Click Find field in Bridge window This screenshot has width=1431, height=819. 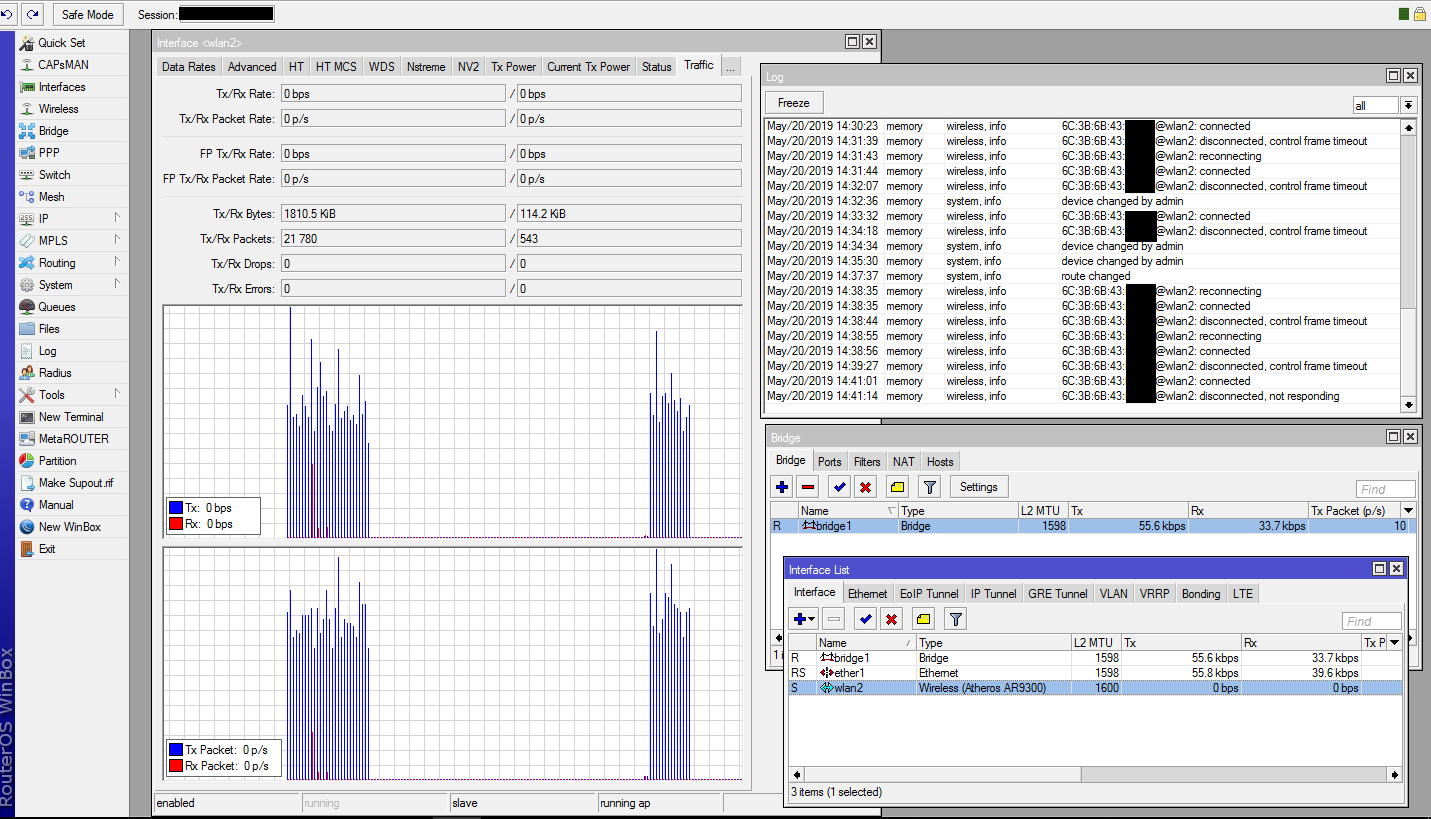1386,489
